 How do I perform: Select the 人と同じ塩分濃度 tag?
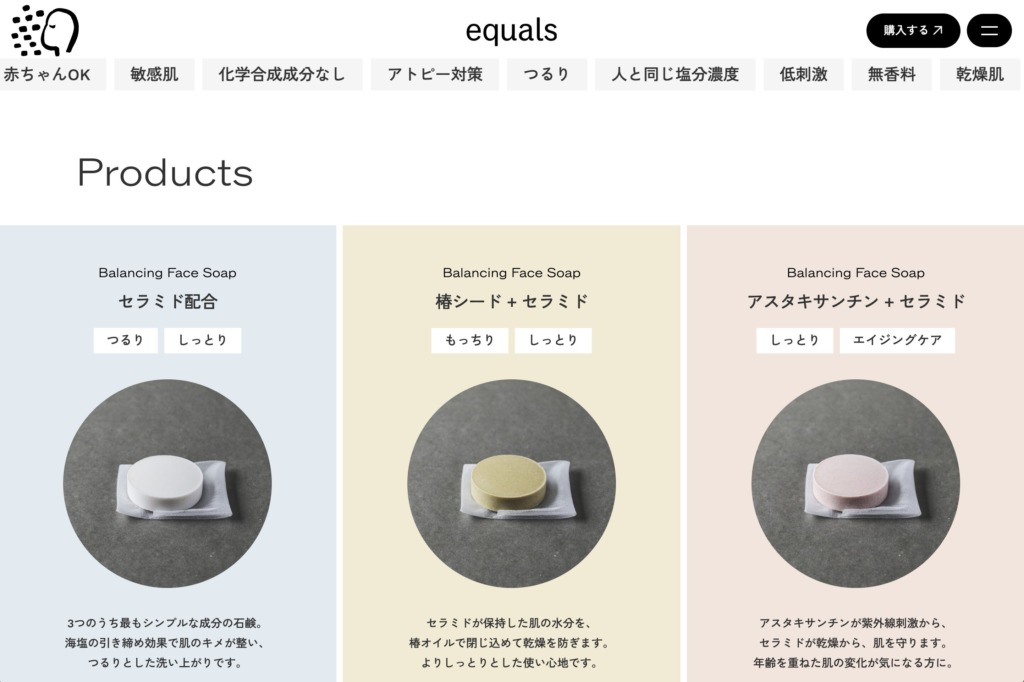coord(675,74)
